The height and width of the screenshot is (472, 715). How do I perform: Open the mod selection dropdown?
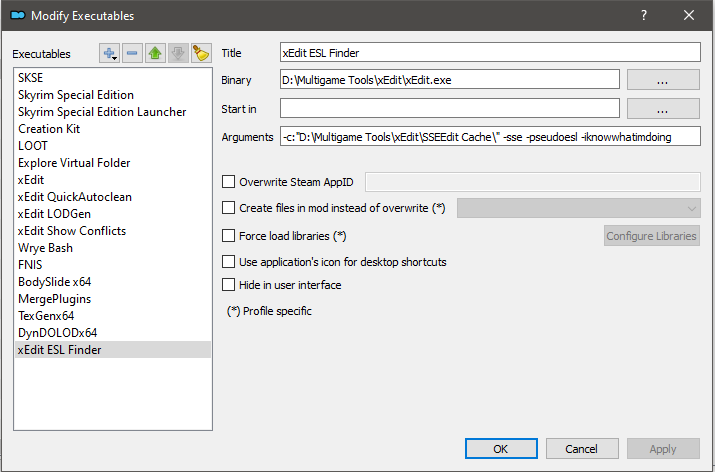click(578, 208)
